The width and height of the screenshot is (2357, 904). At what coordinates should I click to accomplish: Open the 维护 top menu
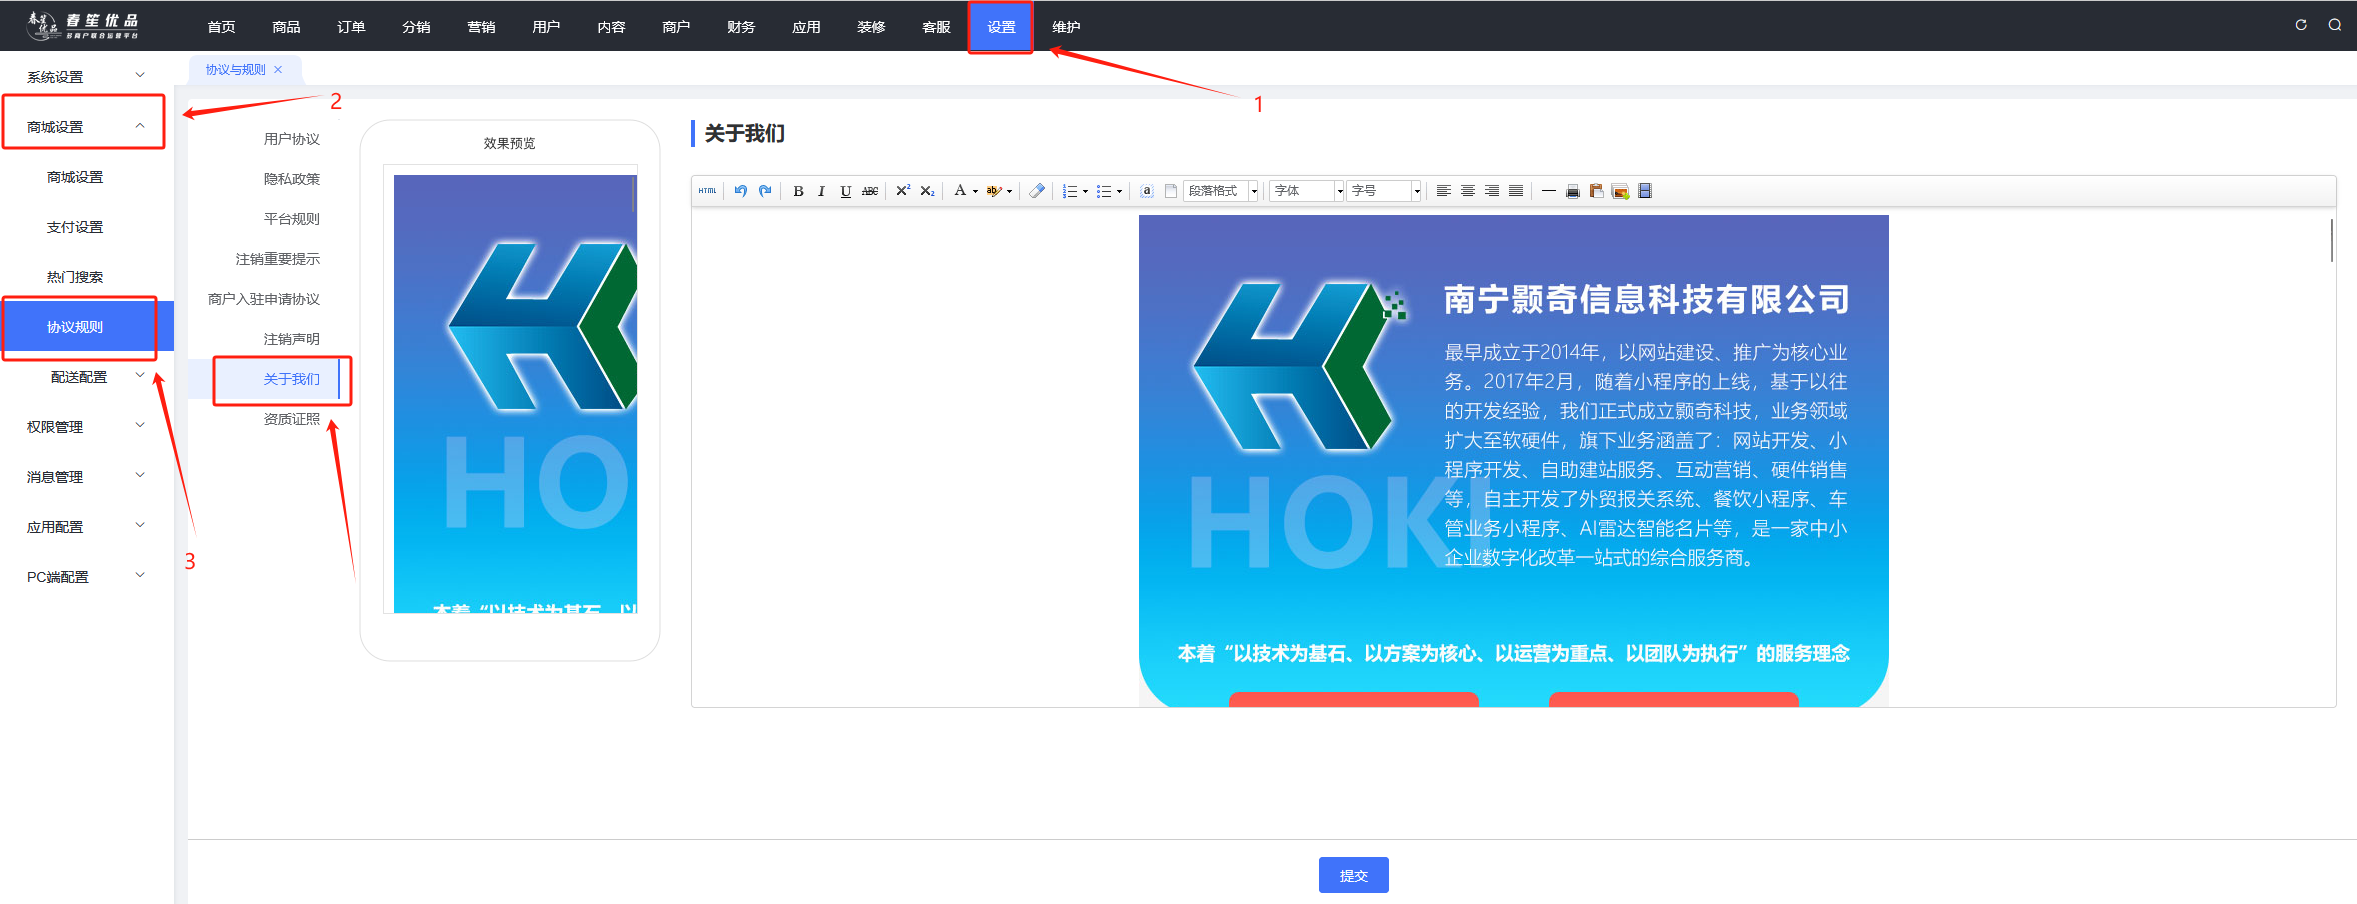click(x=1066, y=27)
